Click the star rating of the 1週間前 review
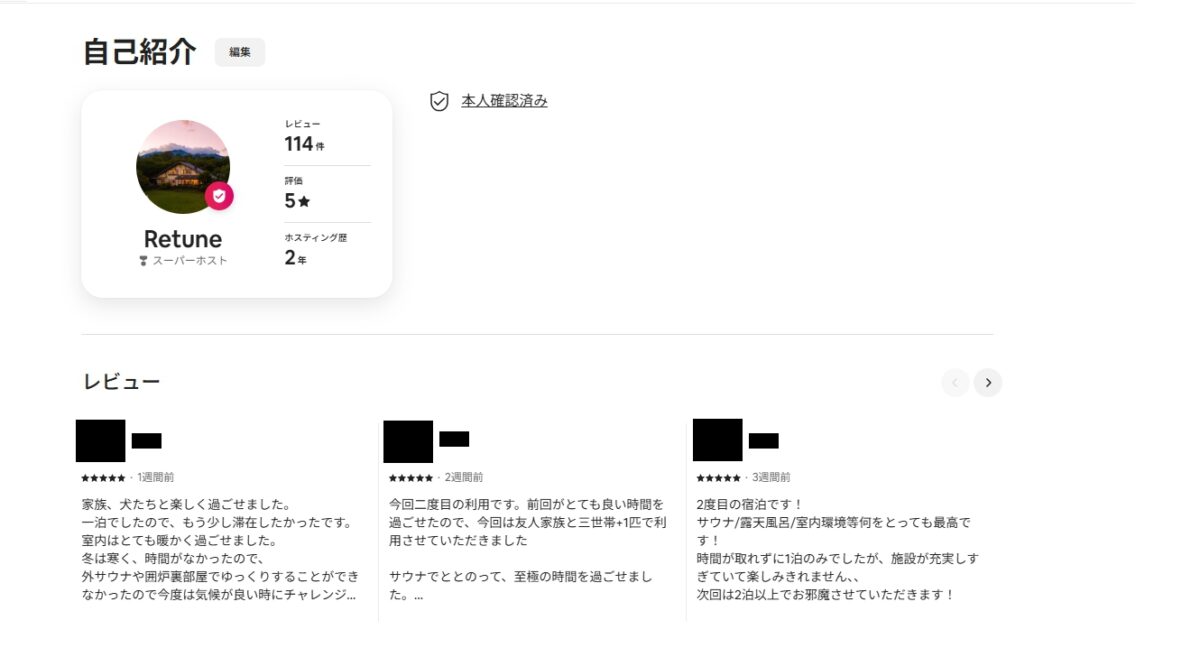The width and height of the screenshot is (1200, 648). click(103, 478)
